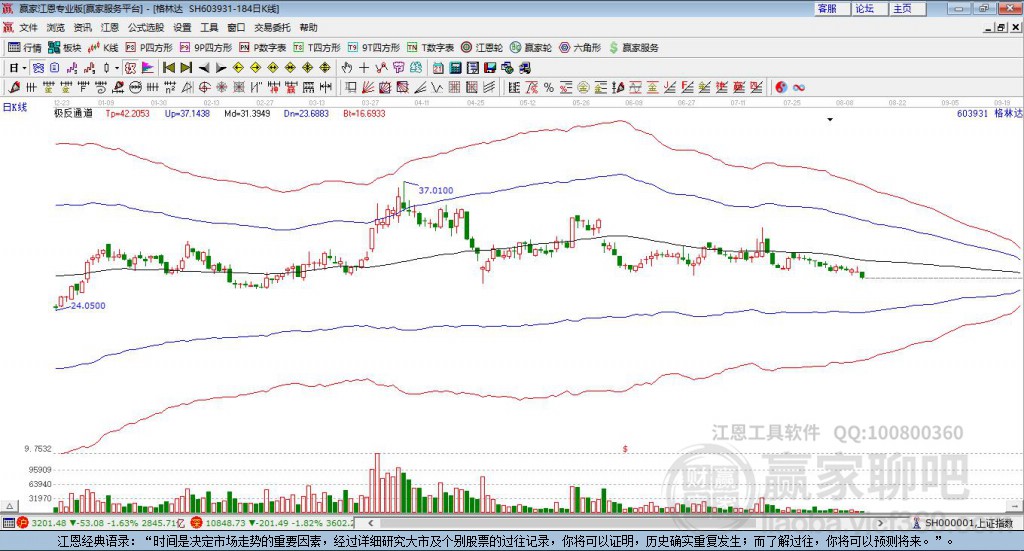The image size is (1024, 551).
Task: Open the T四方形 tool
Action: point(317,48)
